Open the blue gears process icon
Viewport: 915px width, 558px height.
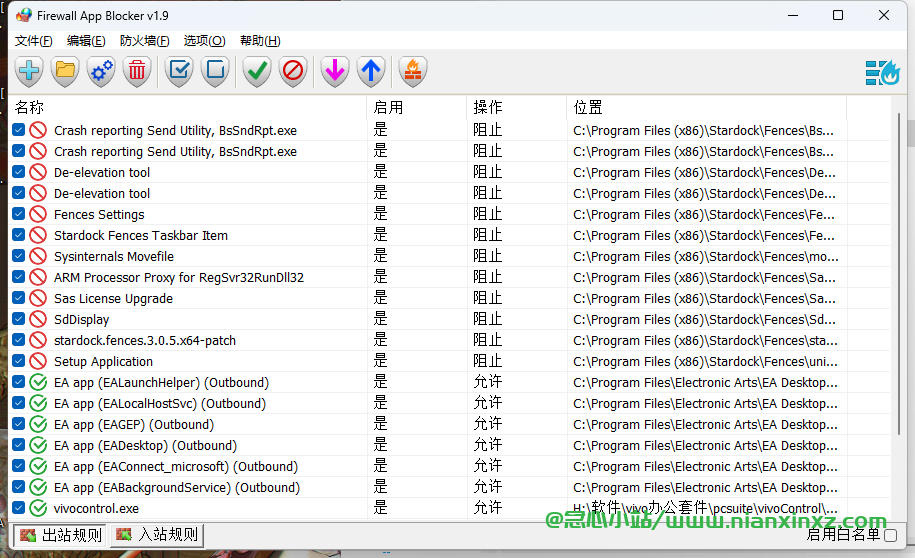coord(101,71)
